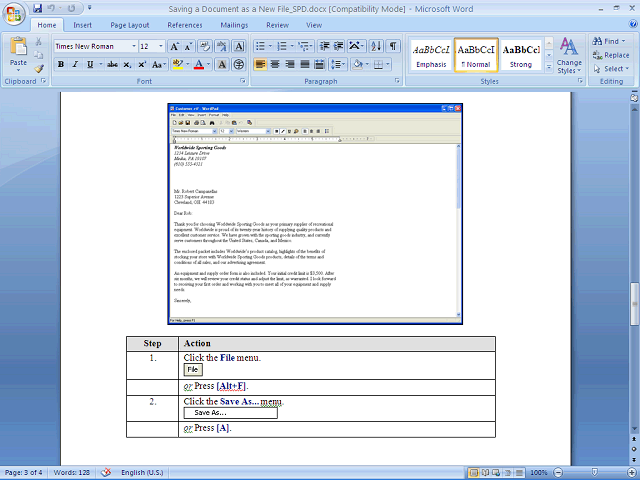Switch to the References tab
Screen dimensions: 640x480
coord(185,25)
